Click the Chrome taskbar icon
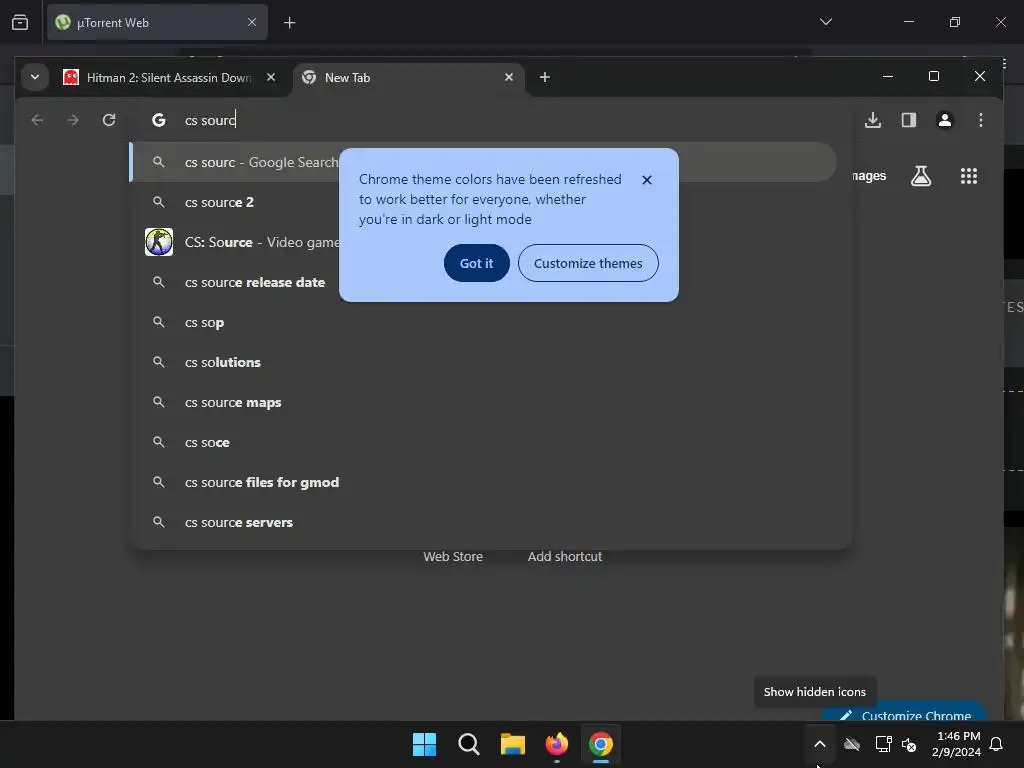 click(601, 744)
